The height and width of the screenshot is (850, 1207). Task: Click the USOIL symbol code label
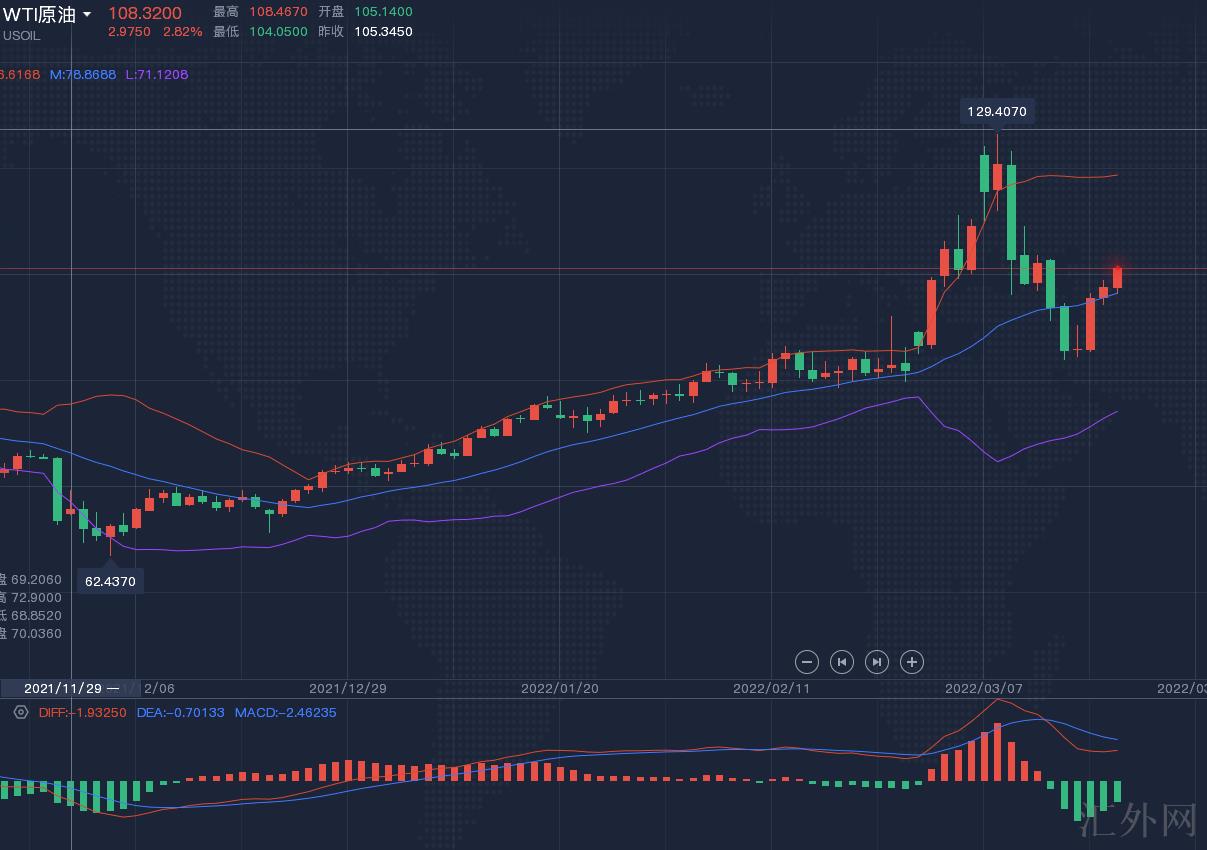pyautogui.click(x=22, y=35)
